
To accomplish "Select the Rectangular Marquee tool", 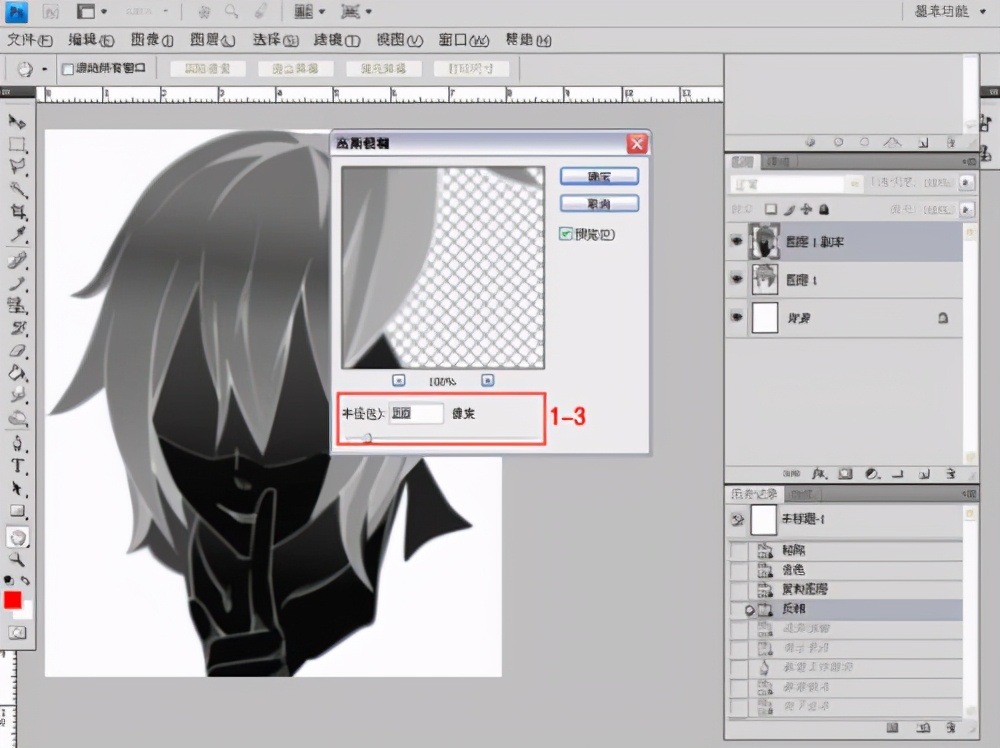I will (17, 144).
